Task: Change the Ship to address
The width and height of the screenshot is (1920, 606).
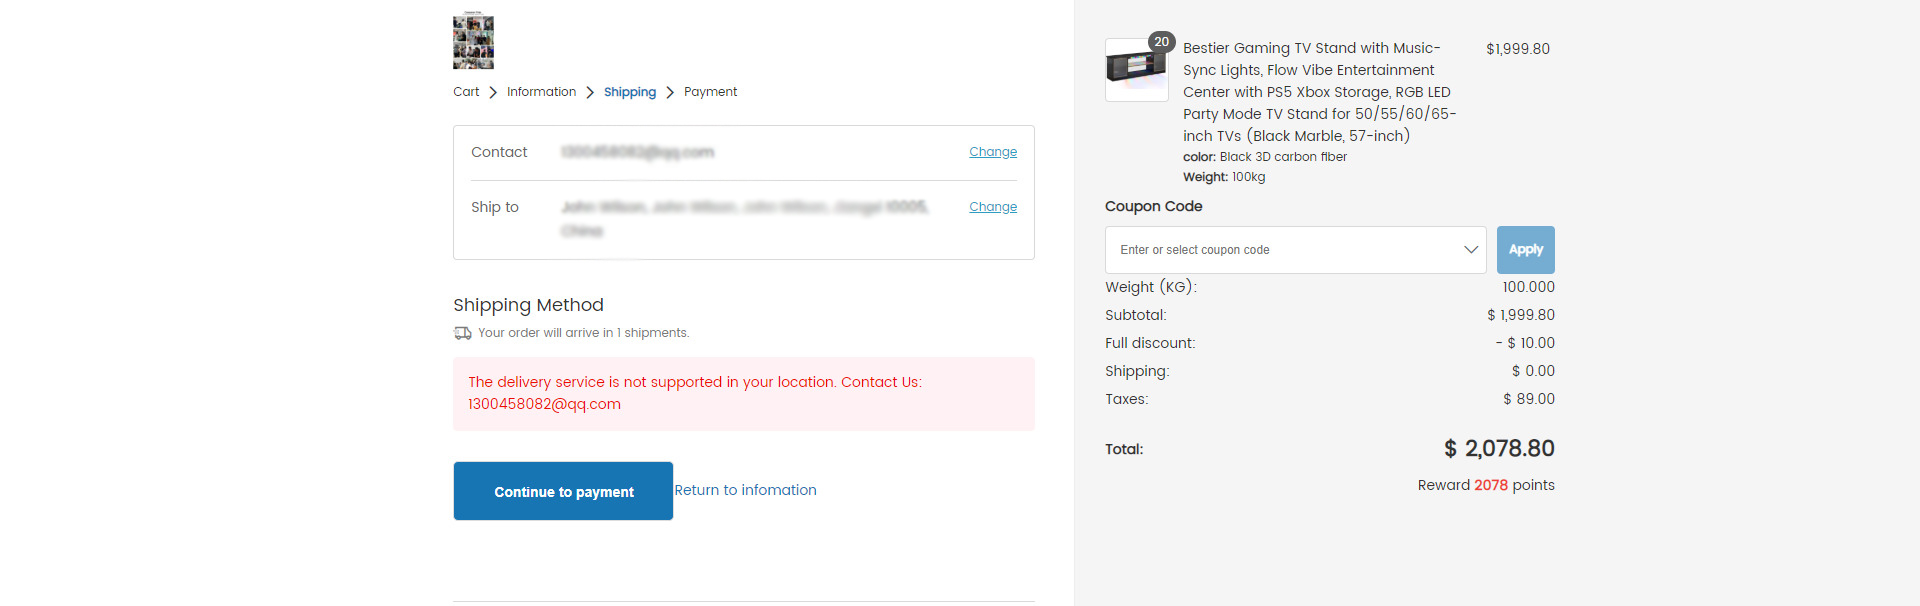Action: (993, 207)
